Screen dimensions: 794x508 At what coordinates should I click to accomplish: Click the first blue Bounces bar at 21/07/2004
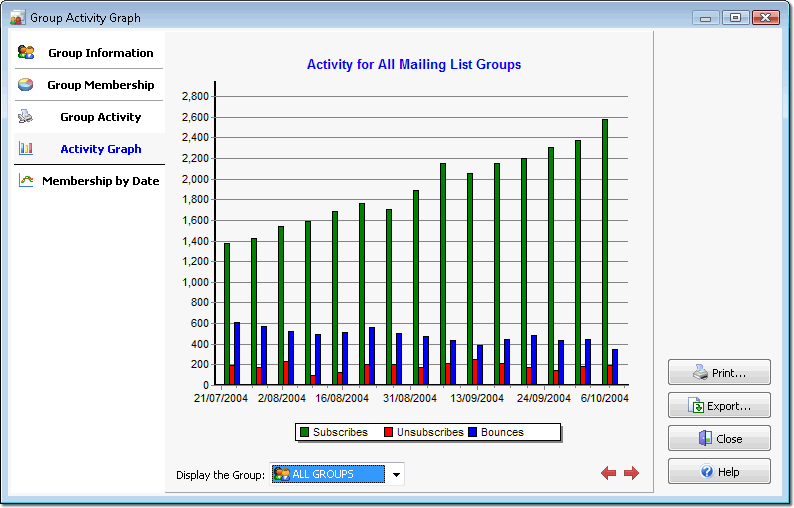click(x=236, y=354)
